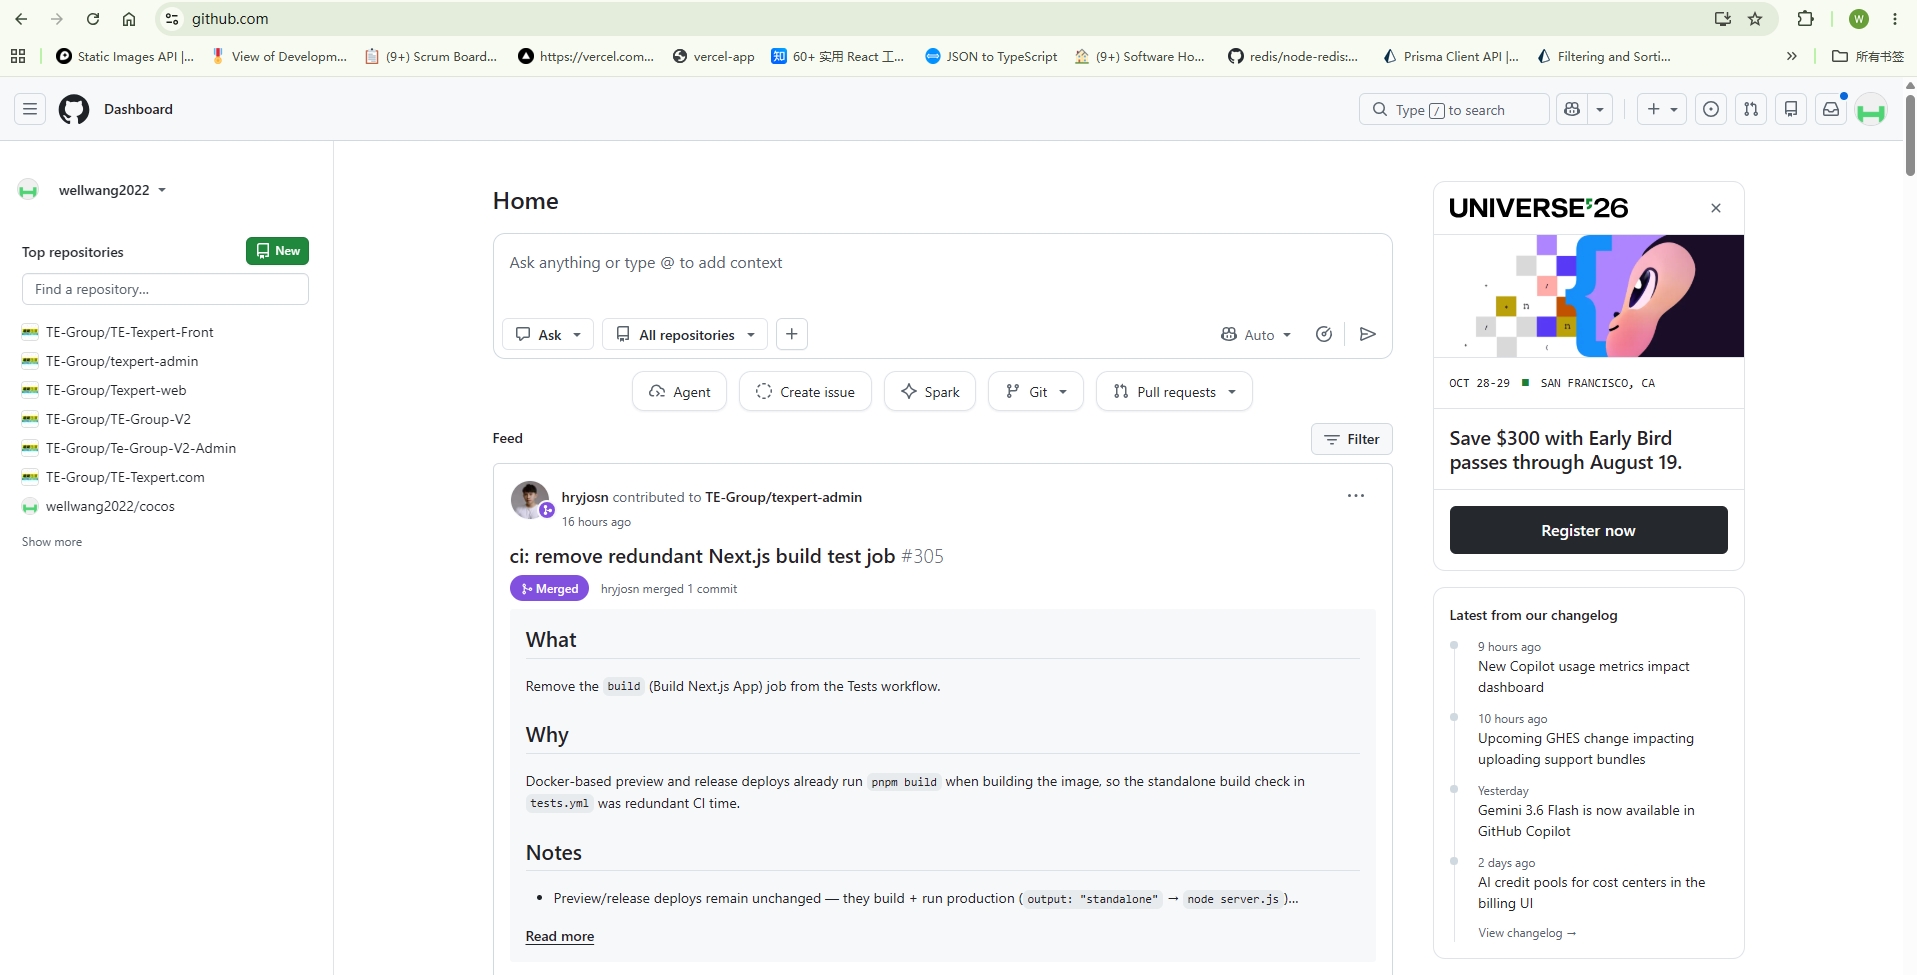Screen dimensions: 1917x975
Task: Click the Agent button
Action: (680, 391)
